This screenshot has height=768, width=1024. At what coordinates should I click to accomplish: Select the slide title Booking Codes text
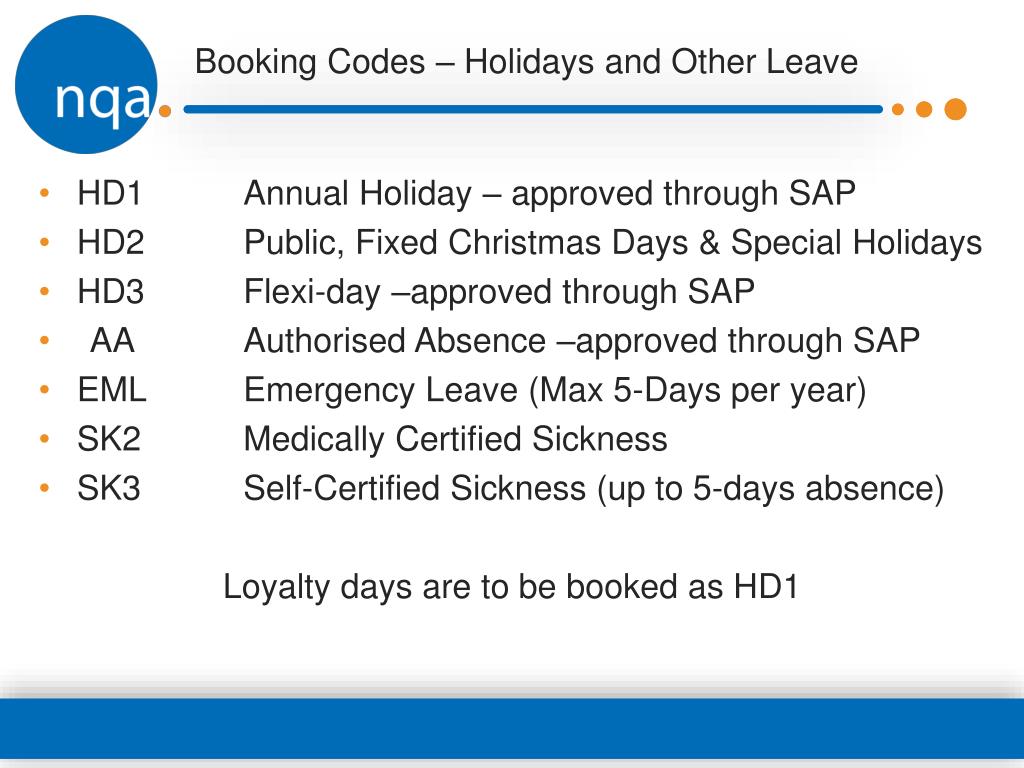[526, 62]
